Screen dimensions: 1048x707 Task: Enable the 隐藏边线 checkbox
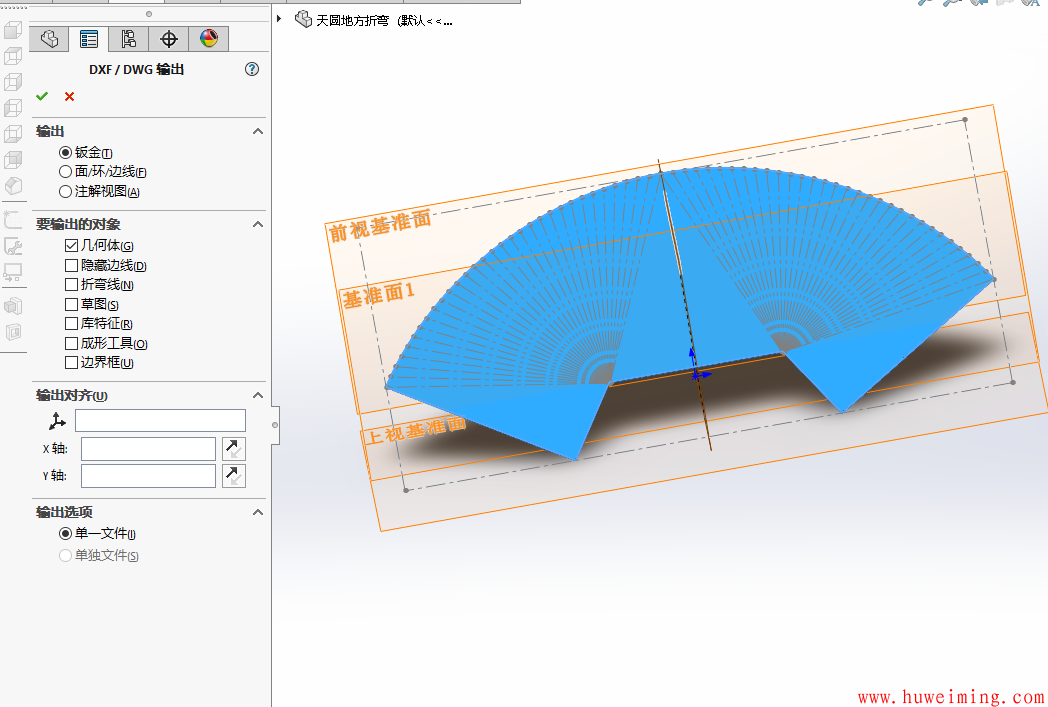point(71,265)
